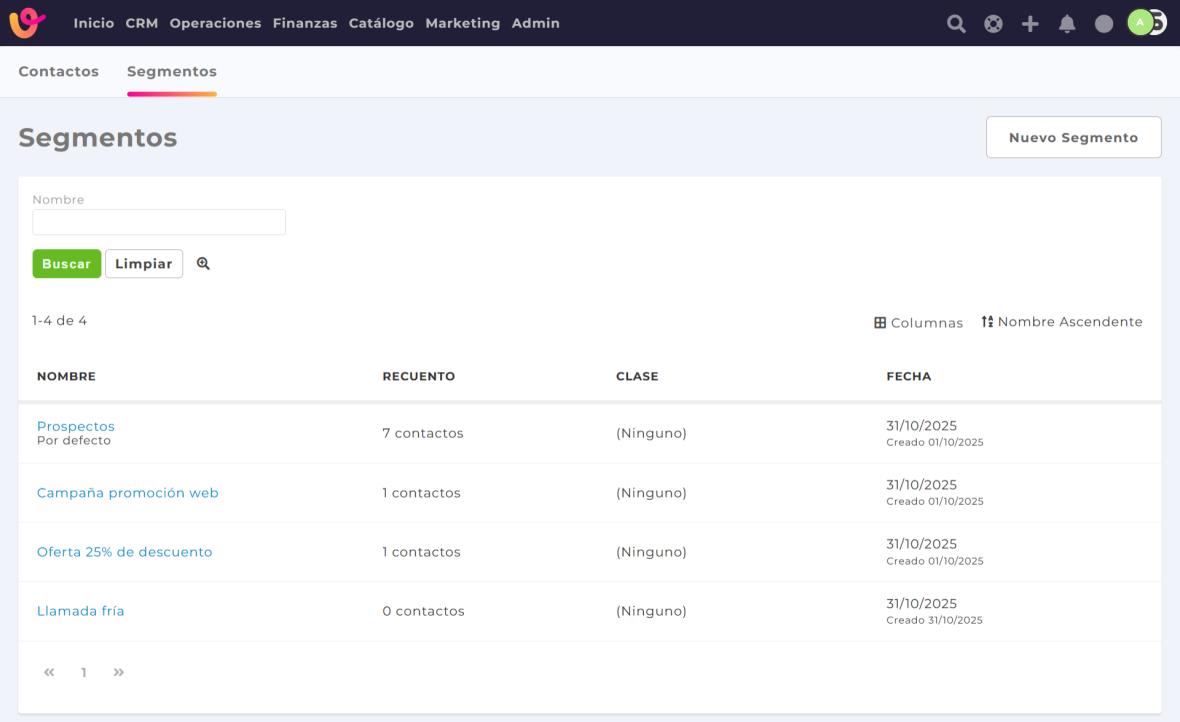
Task: Change the Nombre Ascendente sort order
Action: [1062, 322]
